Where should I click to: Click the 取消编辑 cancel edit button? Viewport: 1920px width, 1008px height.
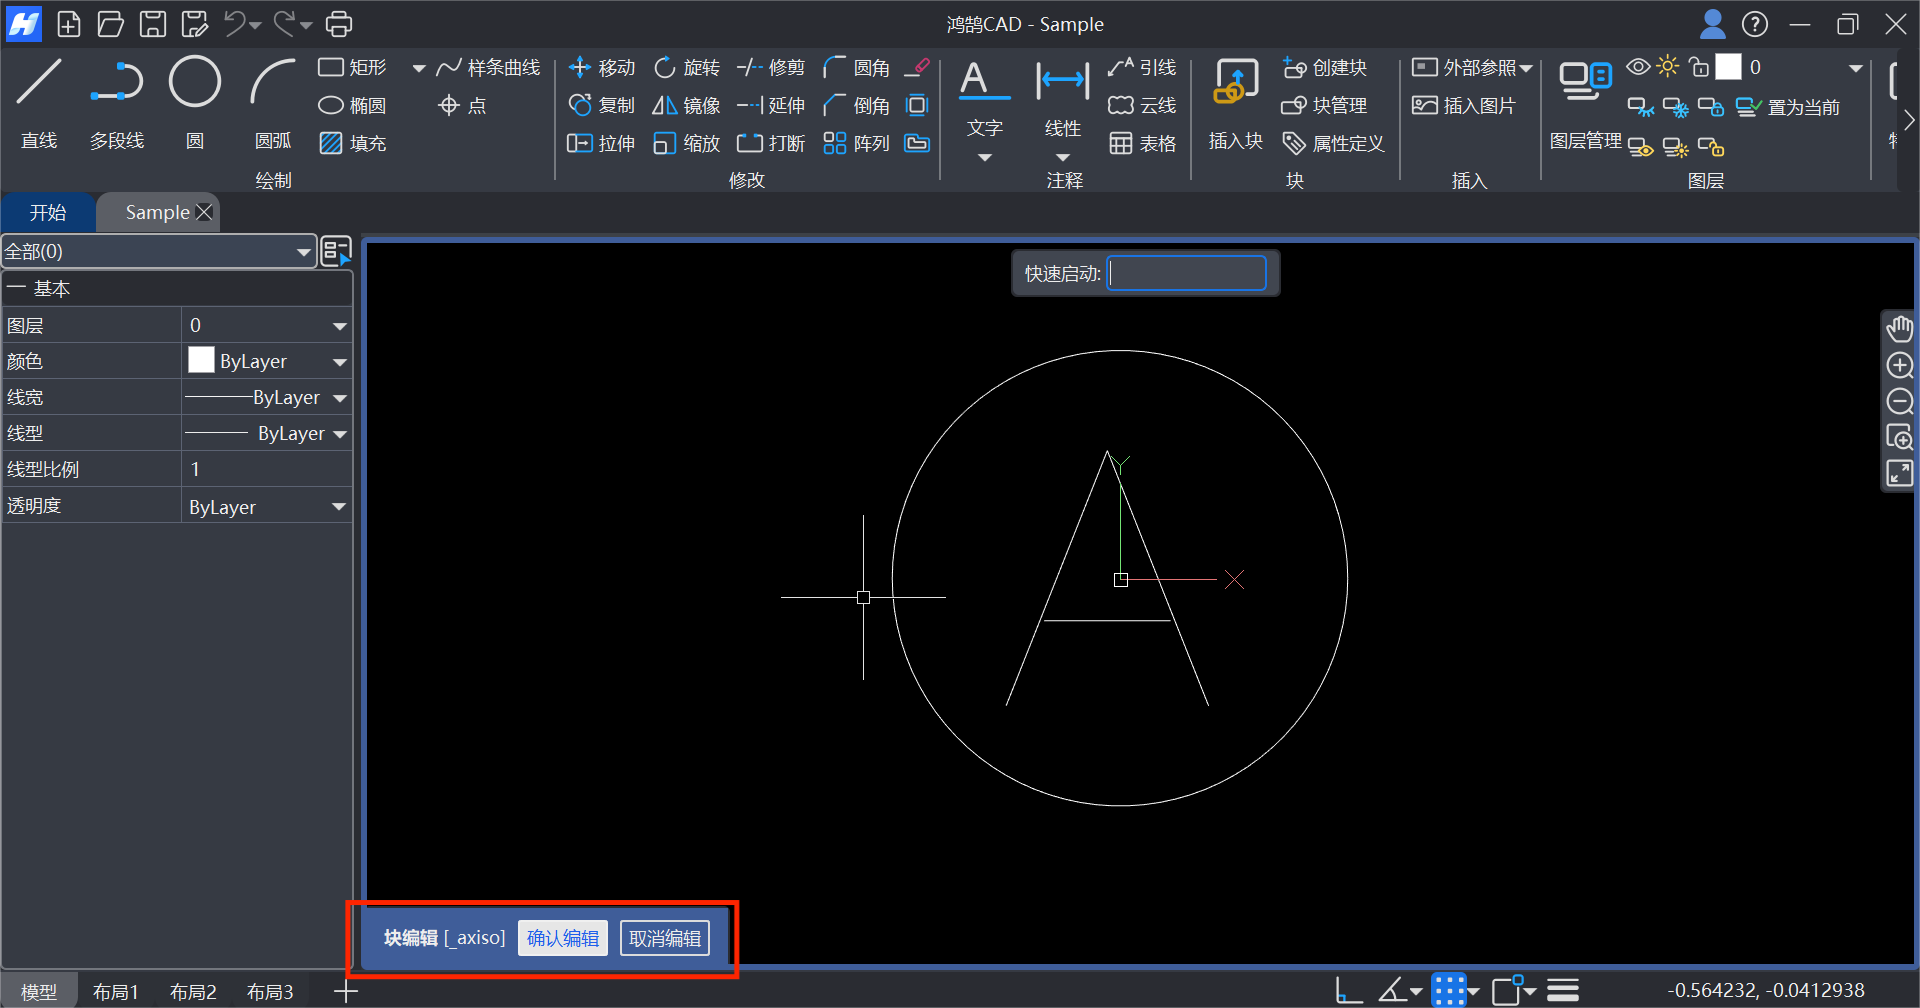coord(665,938)
